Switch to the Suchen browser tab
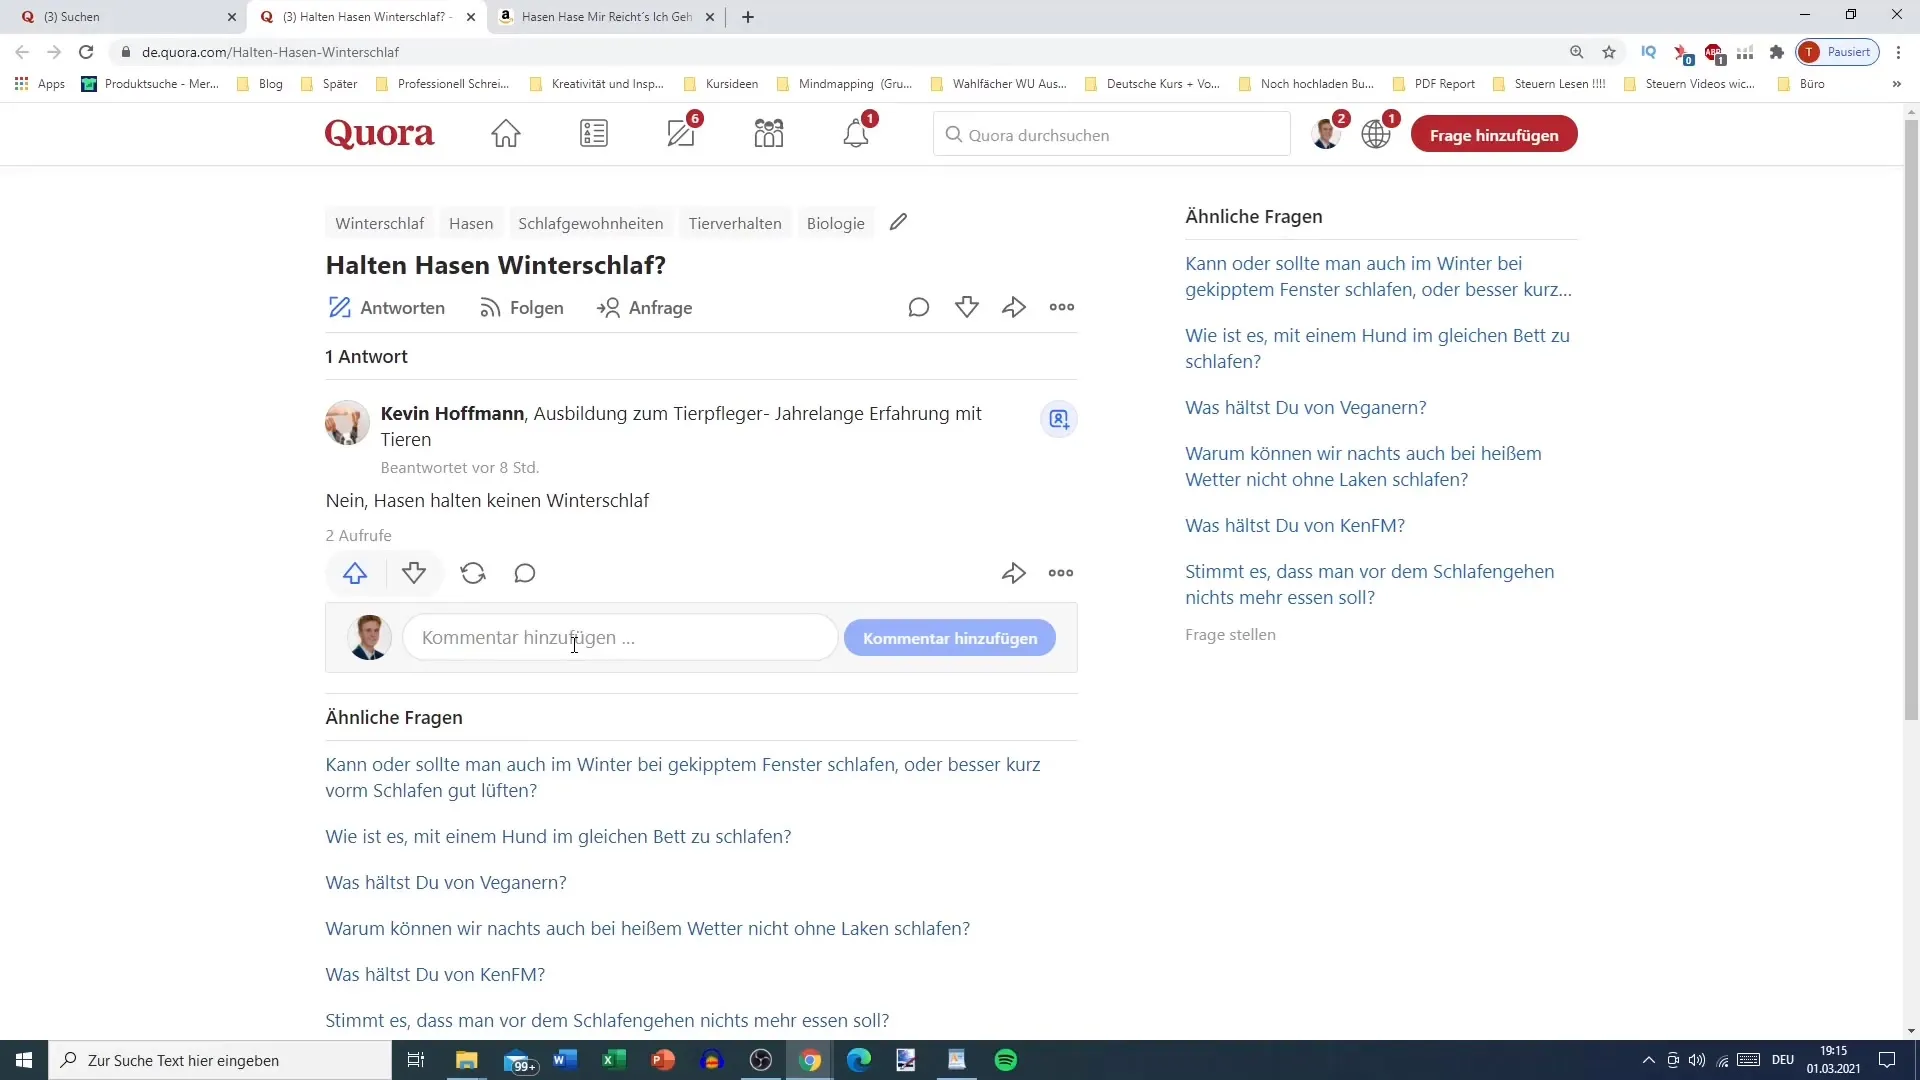This screenshot has width=1920, height=1080. (125, 17)
